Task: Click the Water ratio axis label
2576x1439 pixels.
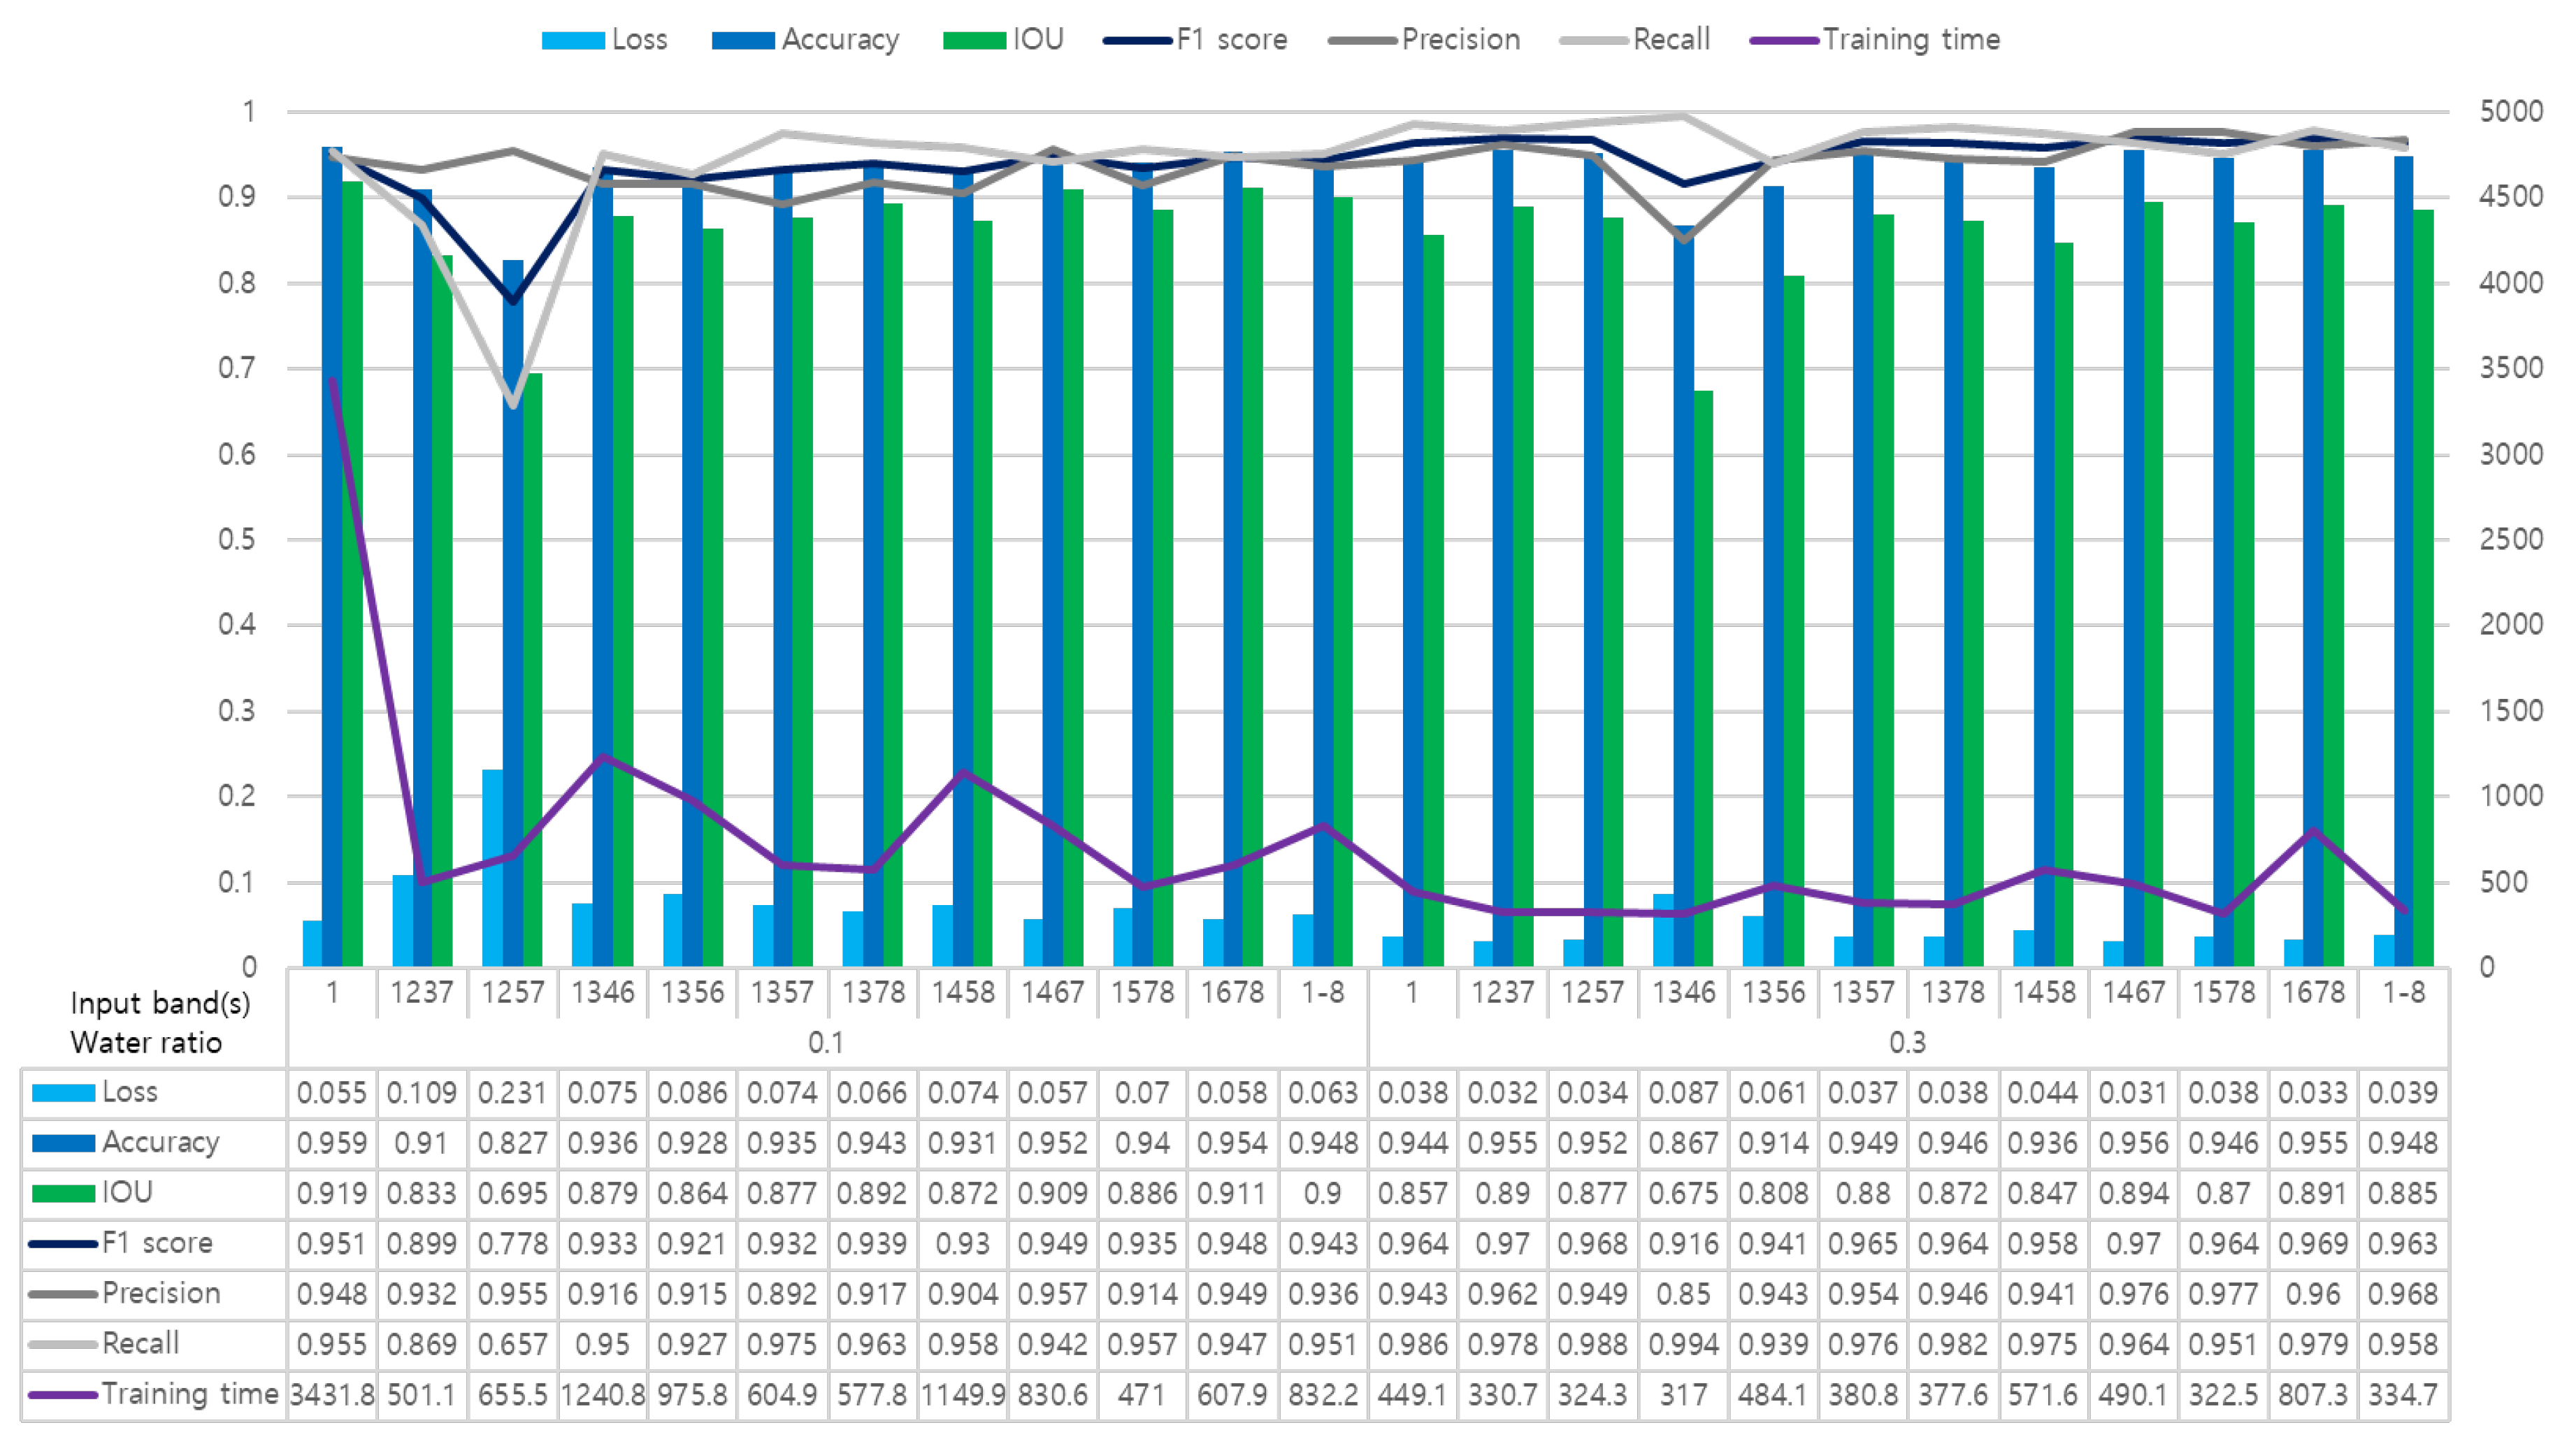Action: [146, 1043]
